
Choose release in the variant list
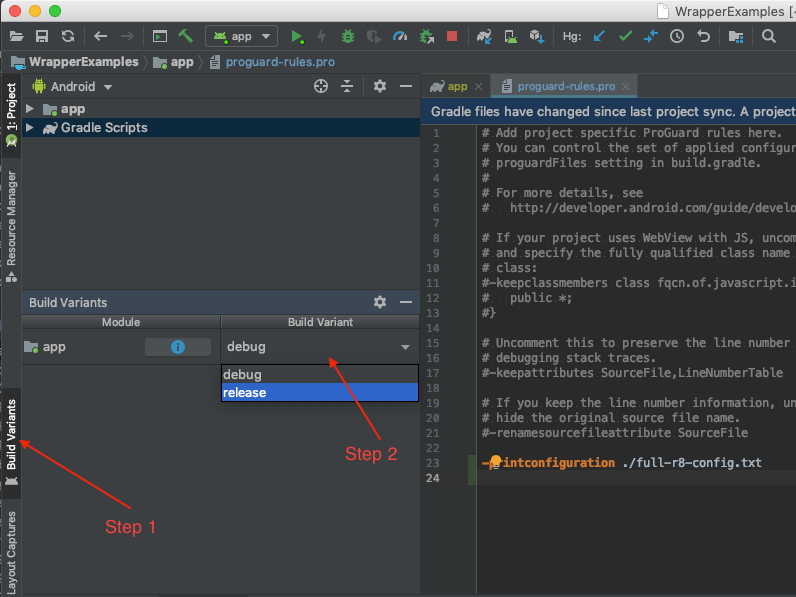[x=320, y=392]
